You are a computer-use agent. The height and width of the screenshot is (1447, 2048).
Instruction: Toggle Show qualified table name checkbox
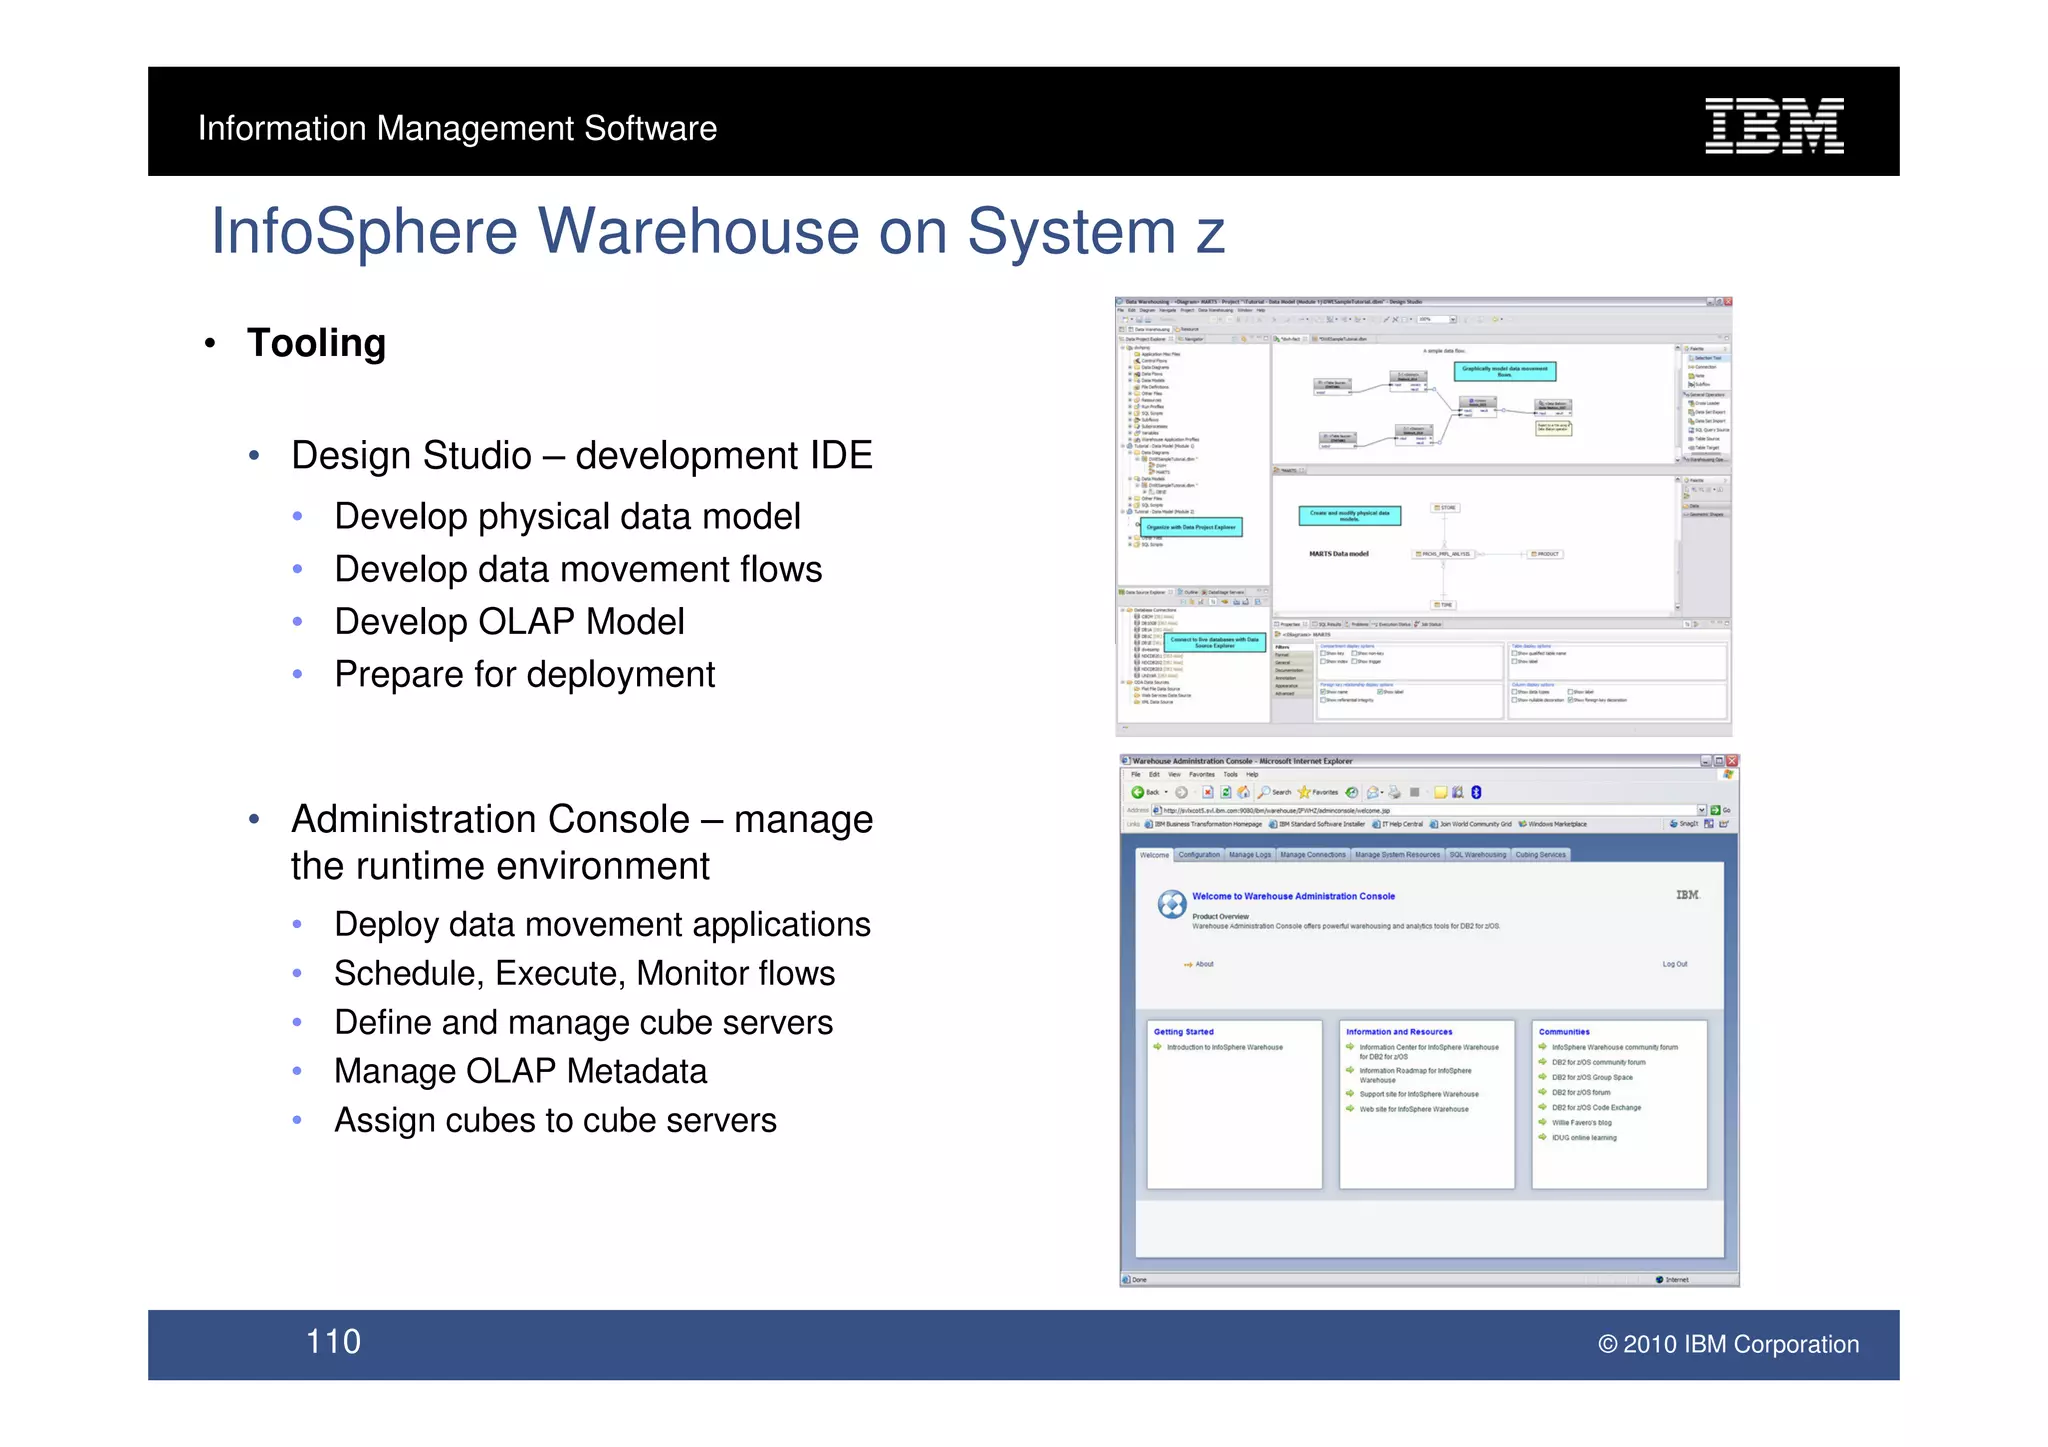pos(1514,653)
